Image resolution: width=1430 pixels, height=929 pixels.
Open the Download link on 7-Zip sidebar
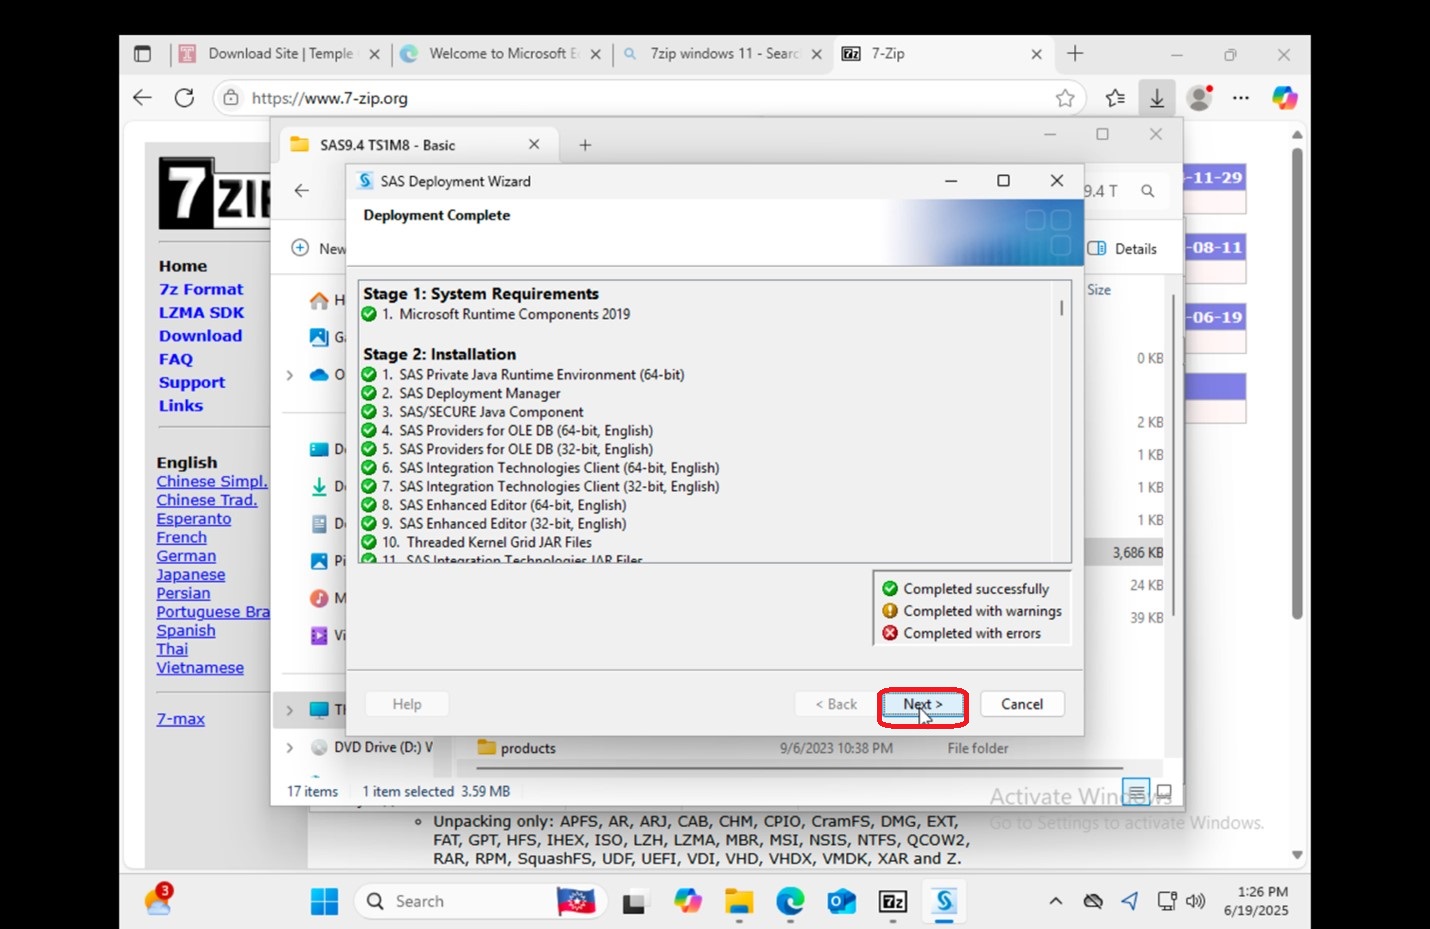point(200,336)
